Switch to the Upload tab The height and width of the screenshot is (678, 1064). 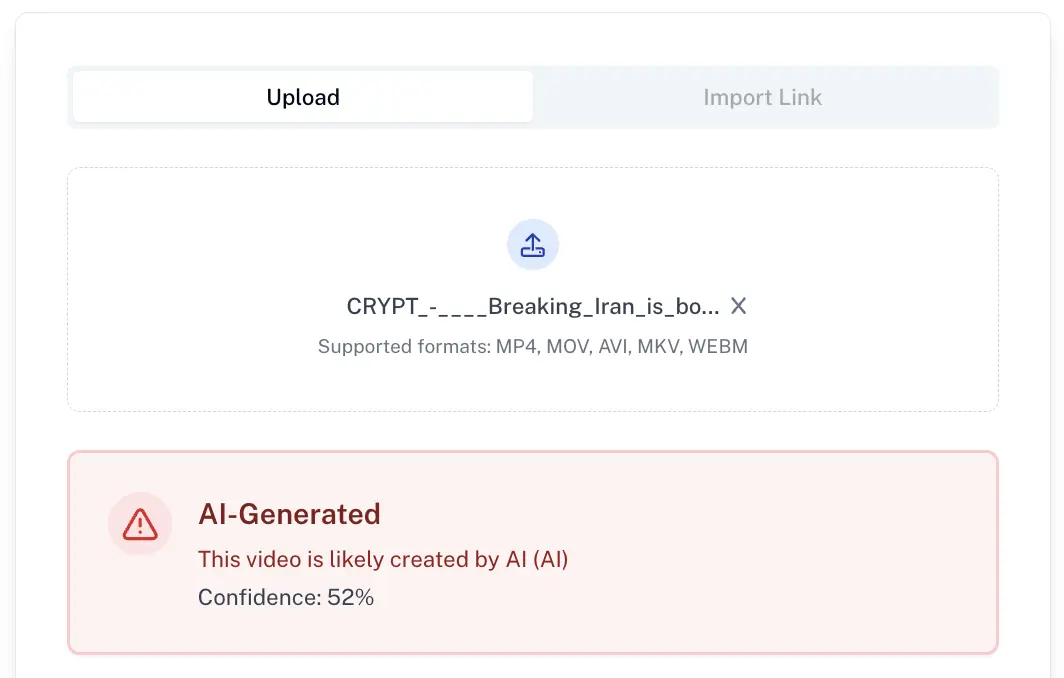point(302,97)
